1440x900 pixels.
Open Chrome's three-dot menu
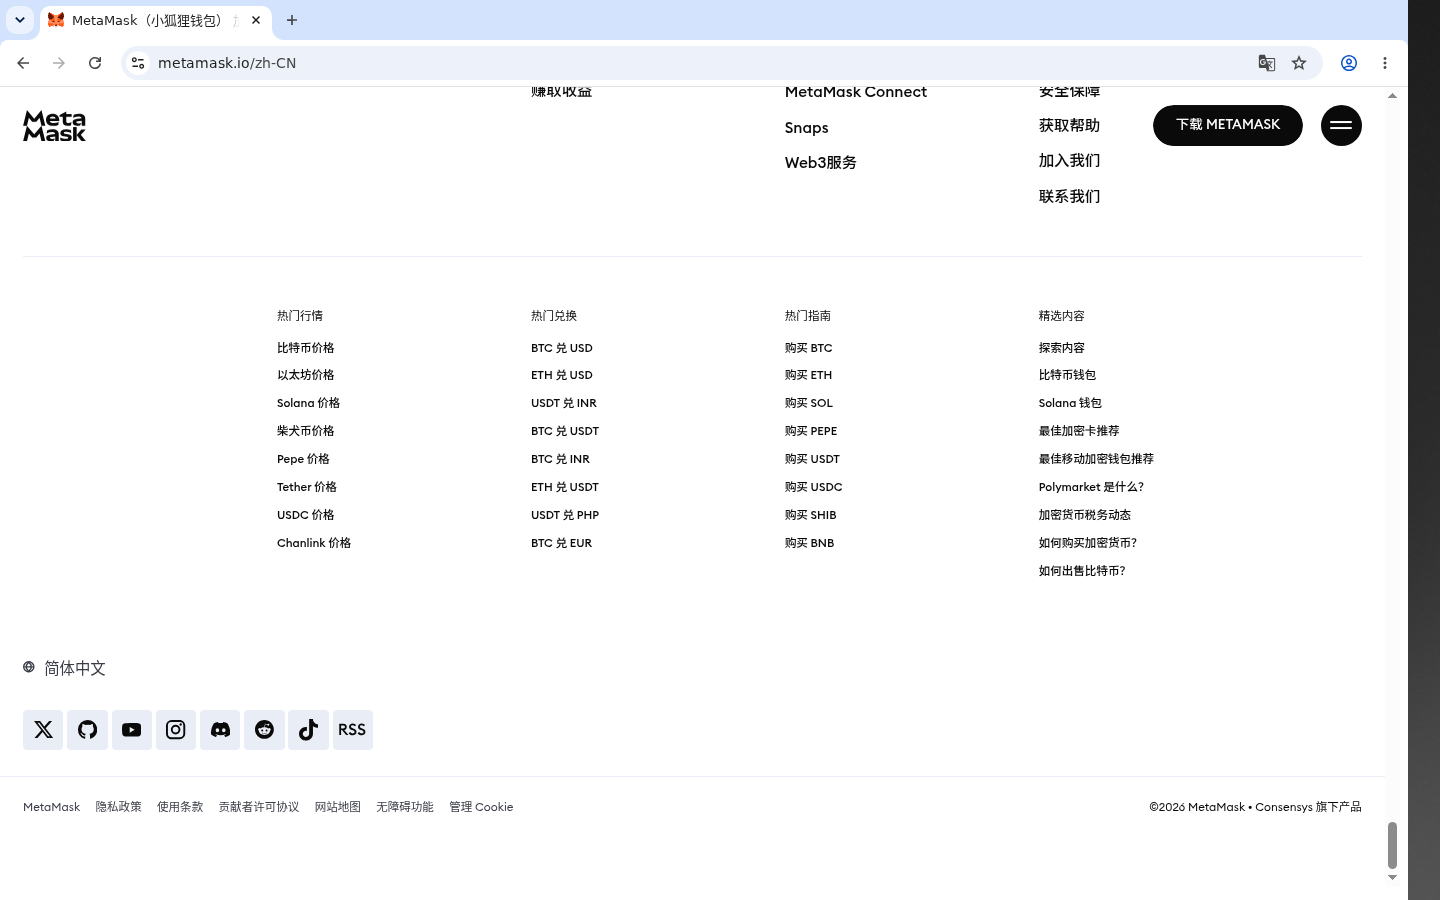(x=1385, y=63)
